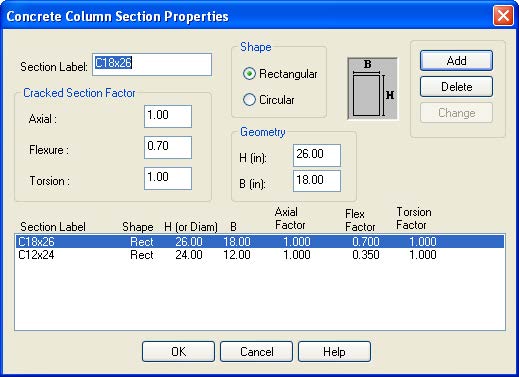
Task: Click the 12.00 width in C12x24 row
Action: (237, 255)
